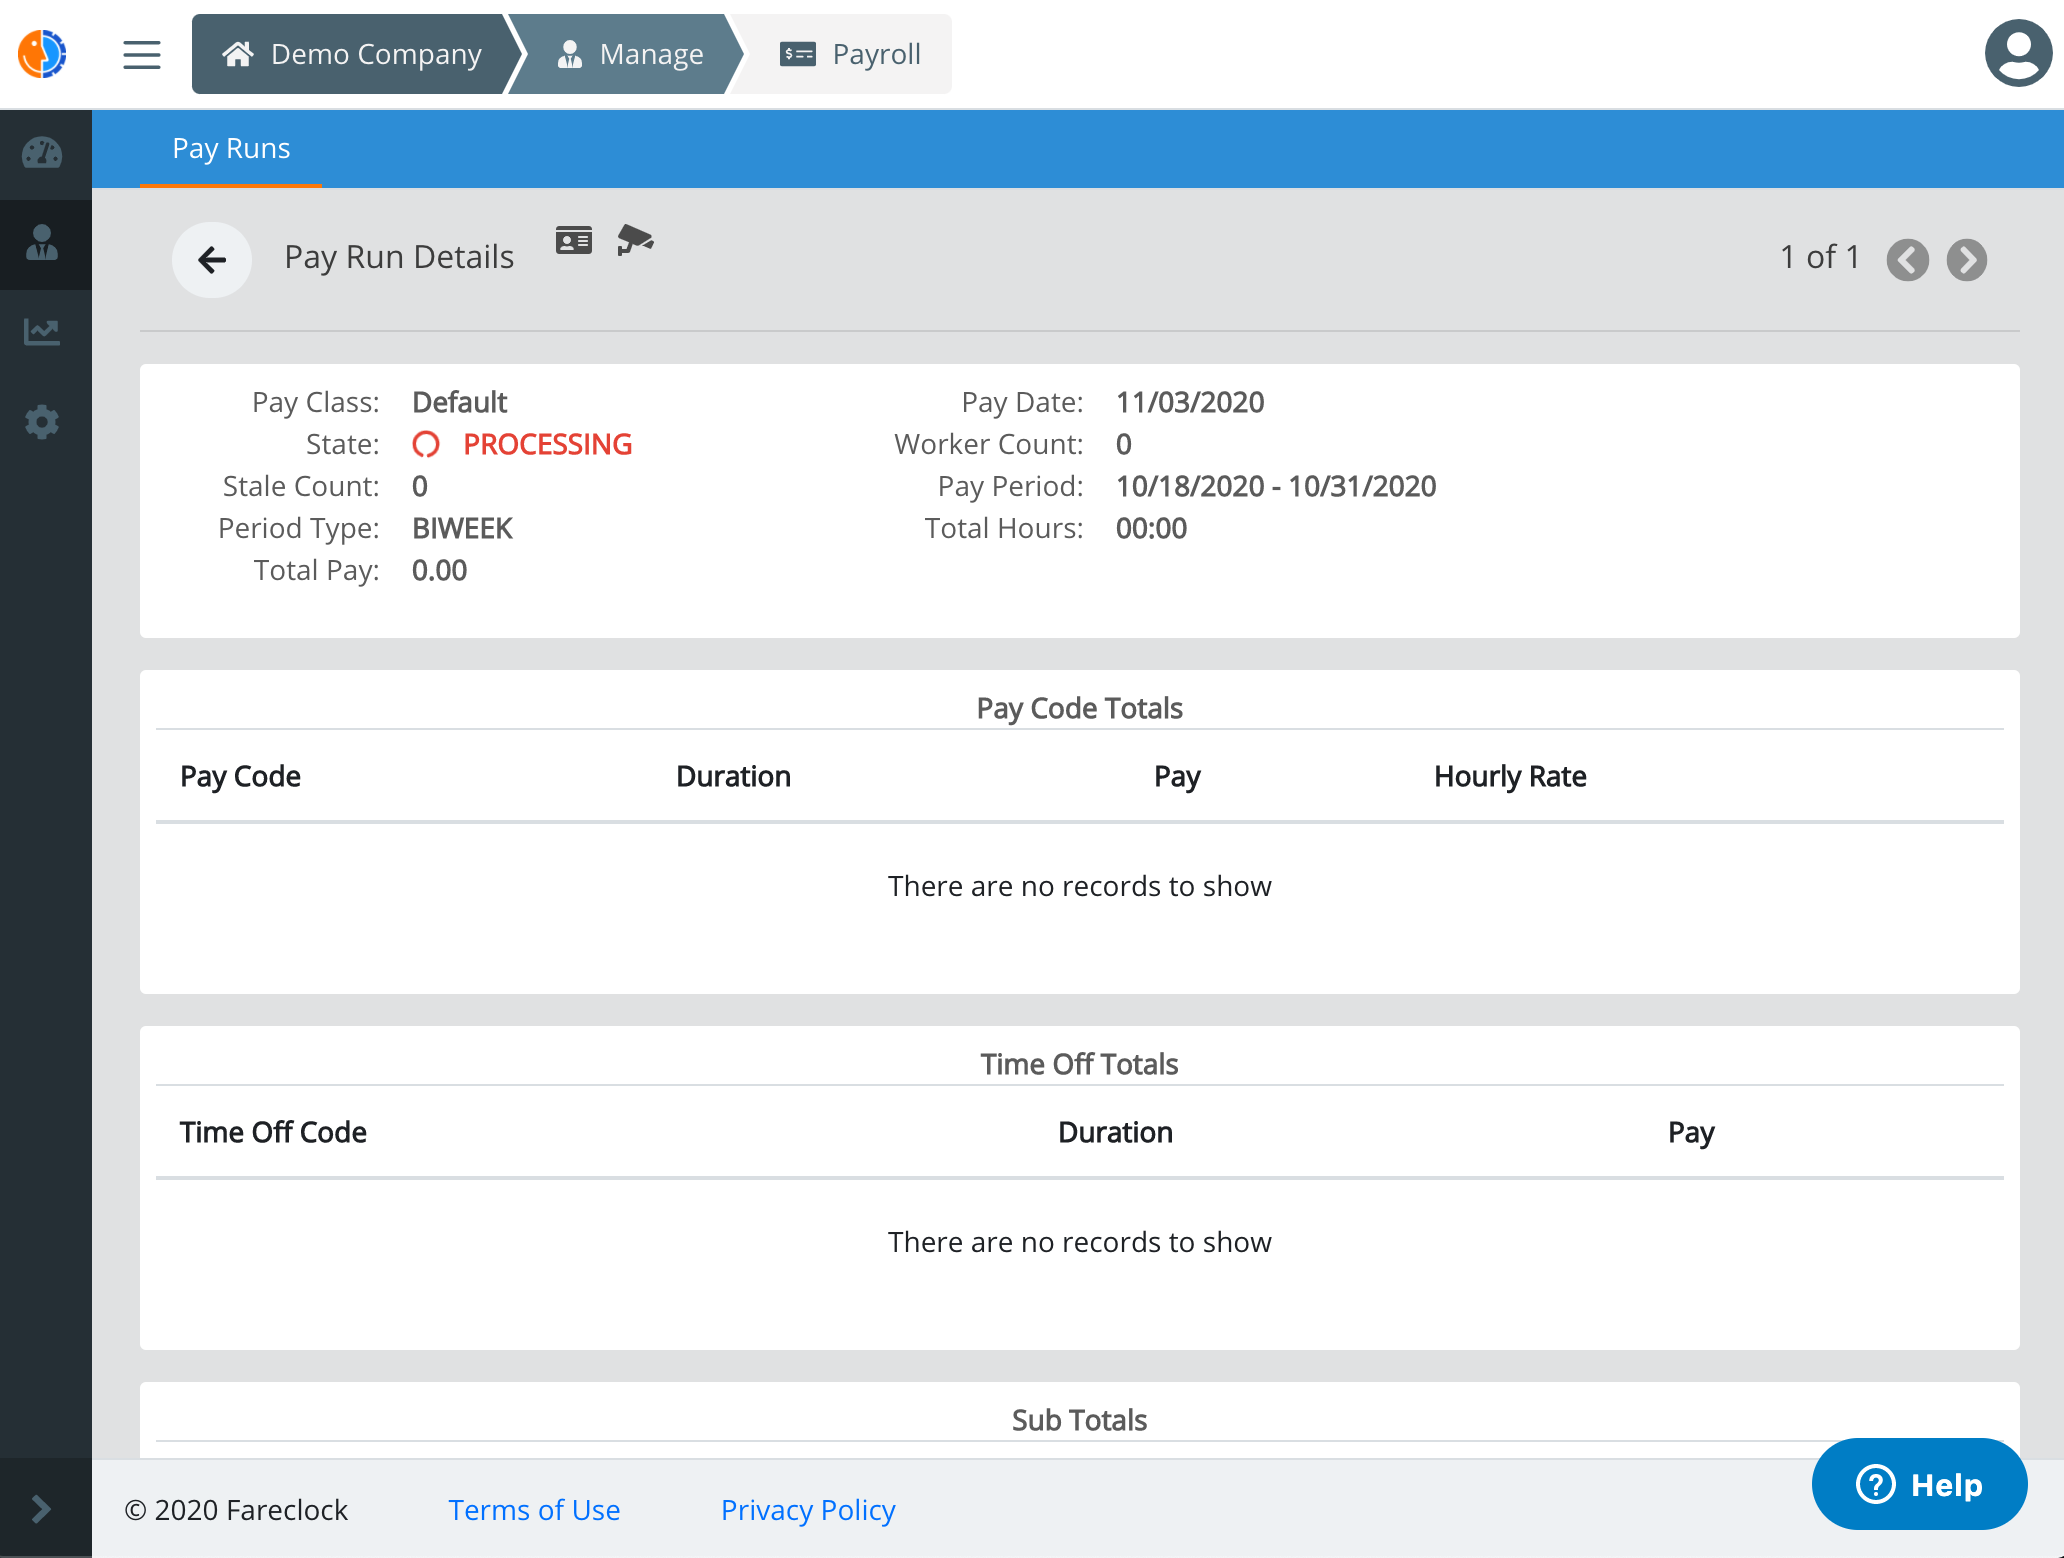The height and width of the screenshot is (1558, 2064).
Task: Click the processing spinner circle icon
Action: pos(426,444)
